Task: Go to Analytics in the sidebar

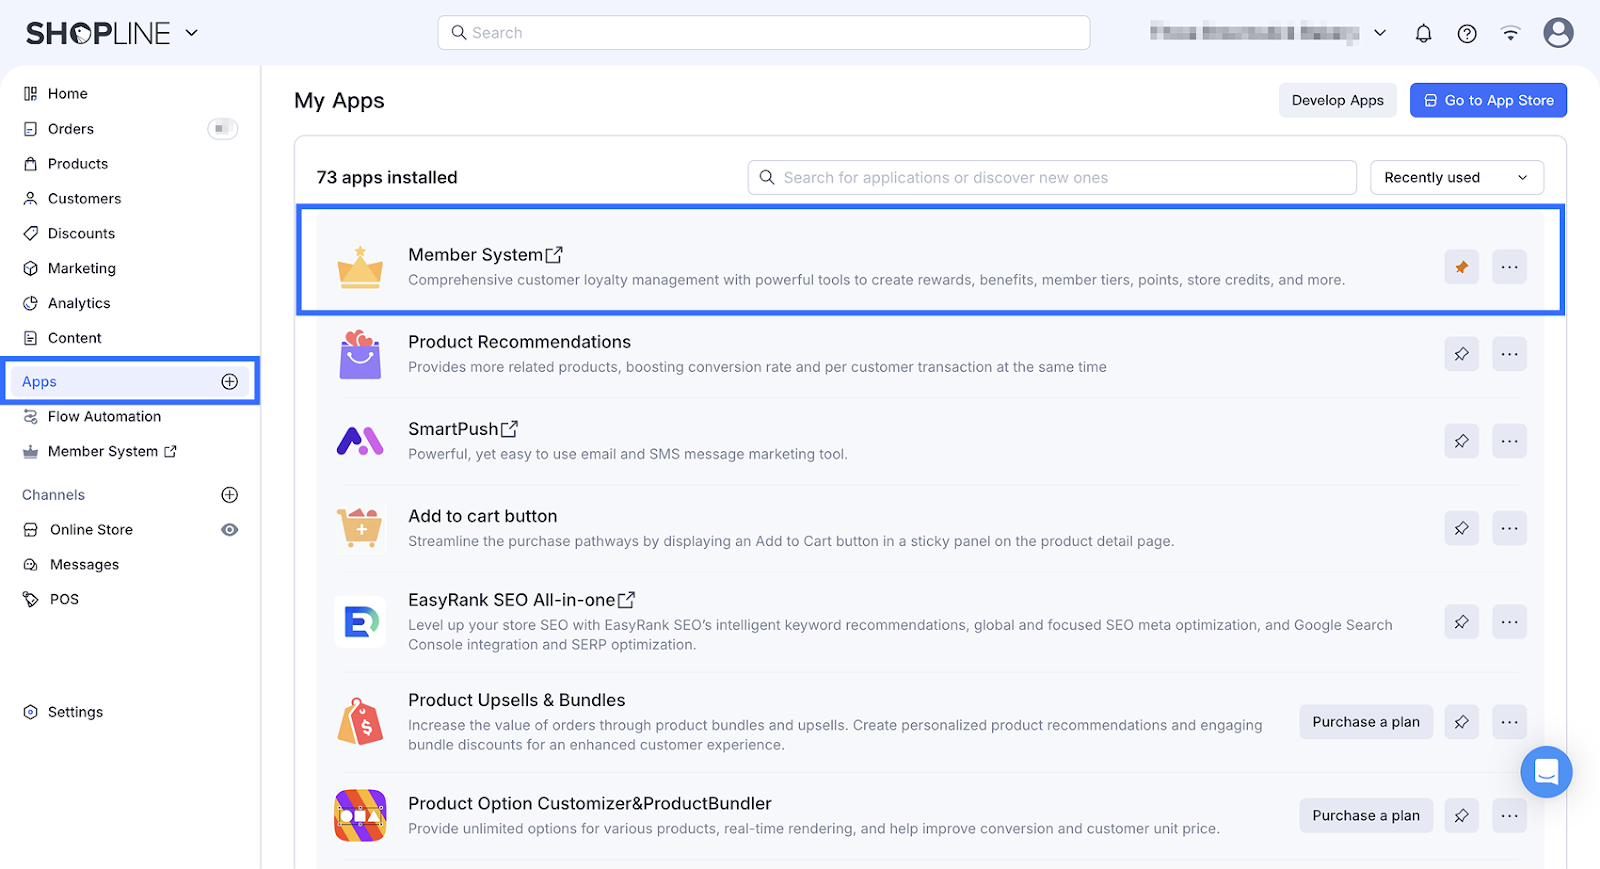Action: (79, 303)
